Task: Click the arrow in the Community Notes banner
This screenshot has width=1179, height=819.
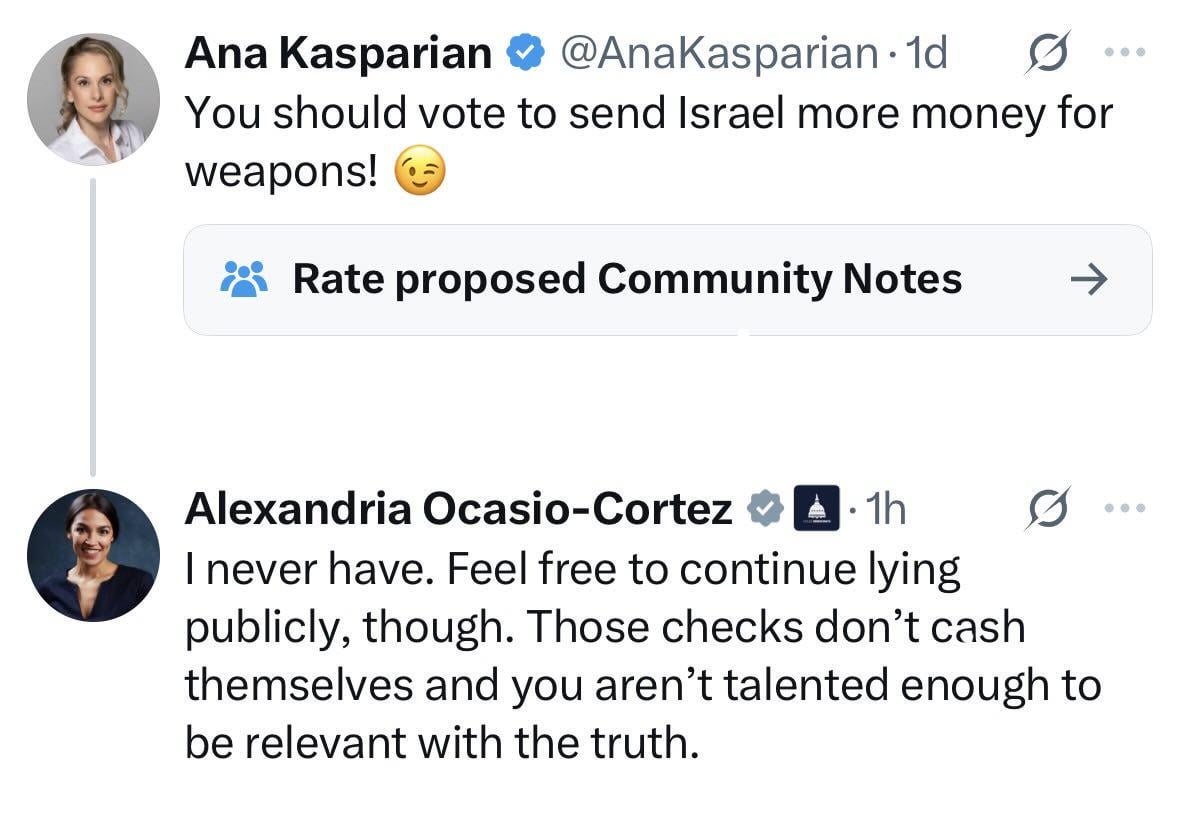Action: pos(1088,280)
